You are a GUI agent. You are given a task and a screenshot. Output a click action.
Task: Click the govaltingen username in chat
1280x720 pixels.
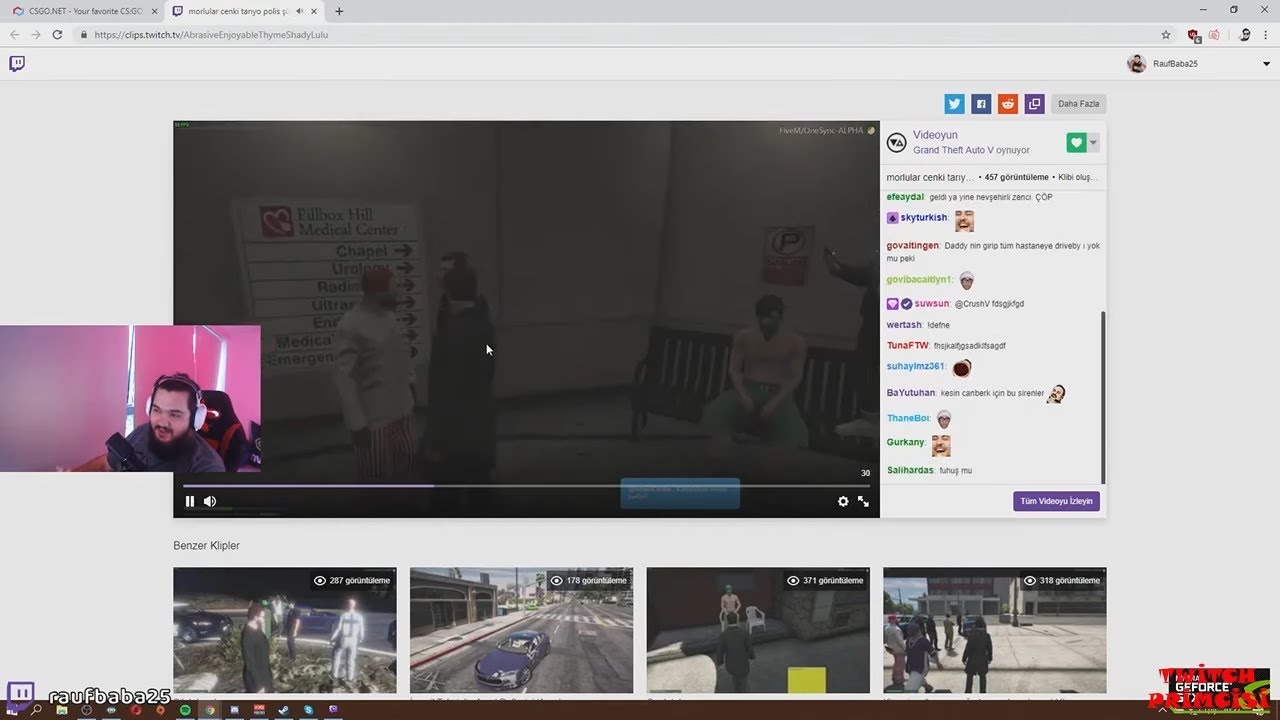point(912,246)
